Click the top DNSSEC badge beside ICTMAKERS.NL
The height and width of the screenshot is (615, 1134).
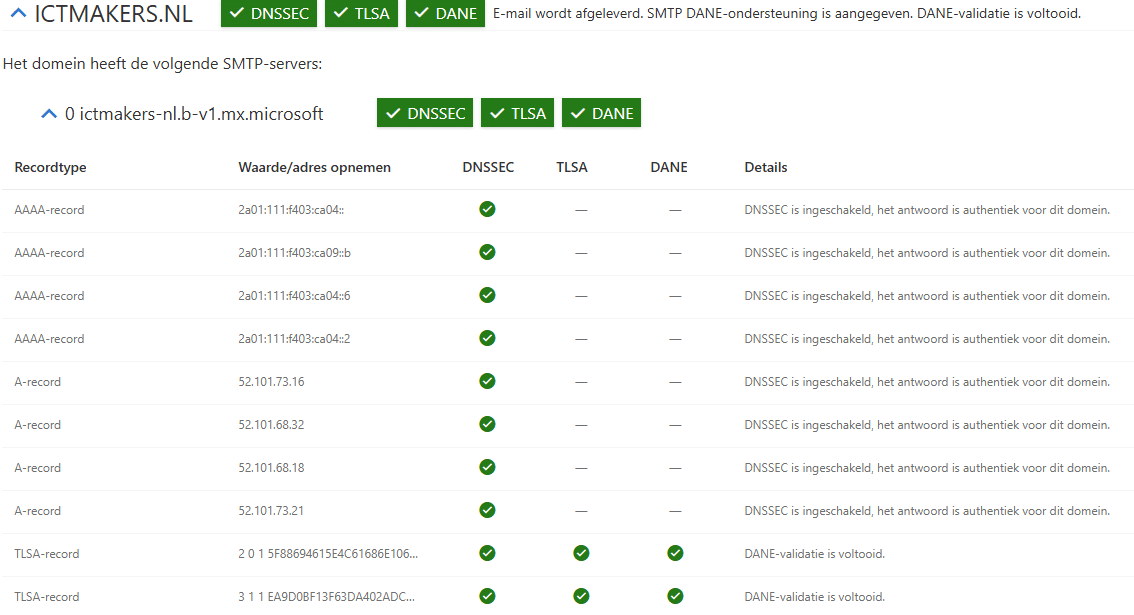click(269, 13)
